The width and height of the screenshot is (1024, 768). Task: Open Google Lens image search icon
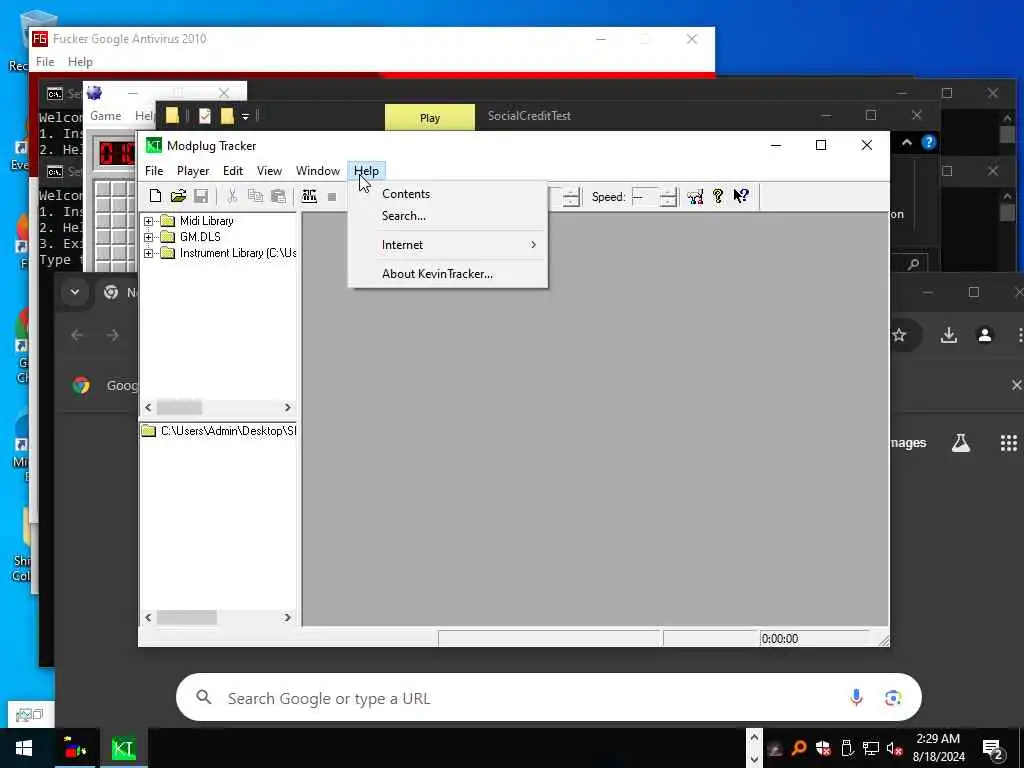click(x=893, y=697)
